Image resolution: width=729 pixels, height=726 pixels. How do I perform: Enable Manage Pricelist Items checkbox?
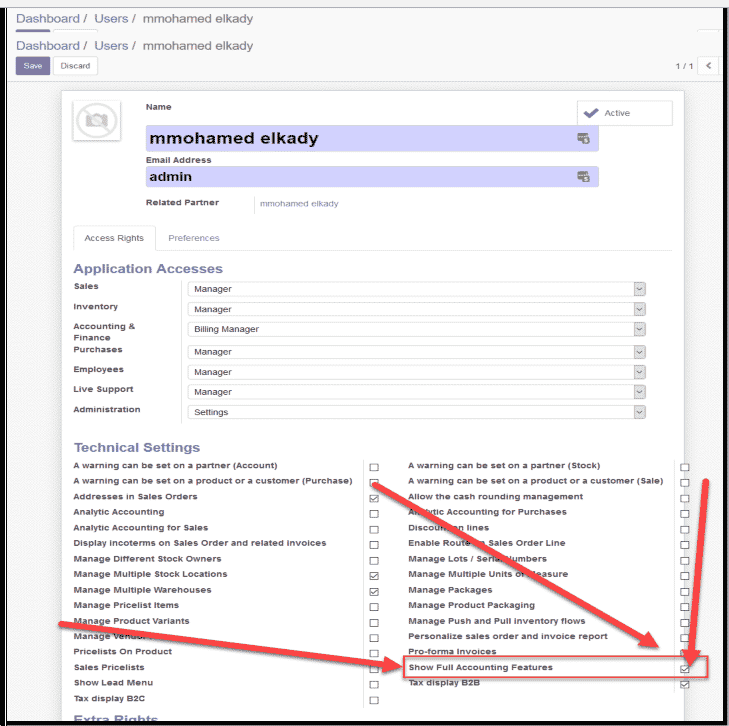click(x=374, y=607)
